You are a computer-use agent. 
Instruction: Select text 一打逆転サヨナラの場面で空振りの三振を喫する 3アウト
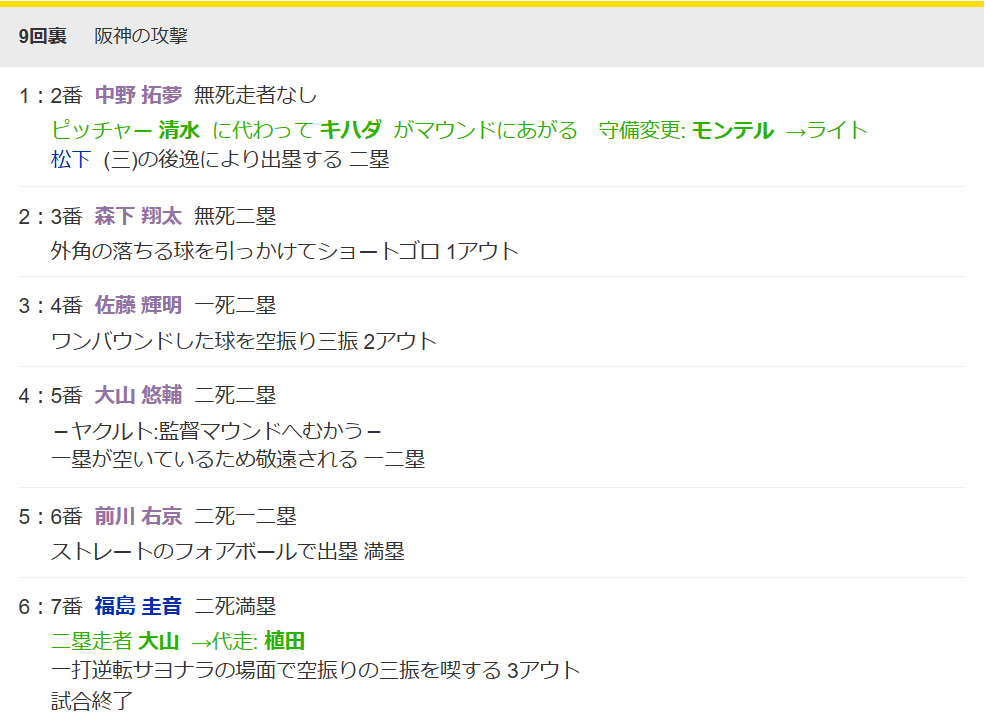pyautogui.click(x=316, y=670)
